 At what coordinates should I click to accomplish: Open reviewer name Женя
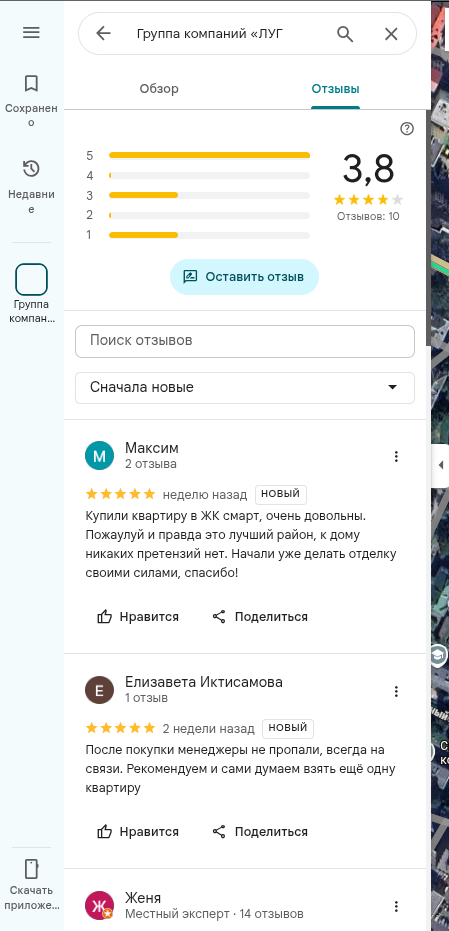[x=143, y=897]
